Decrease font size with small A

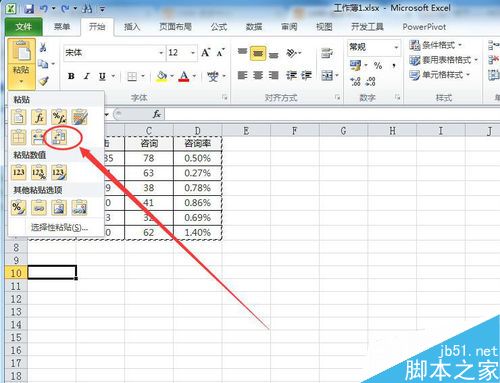(221, 52)
